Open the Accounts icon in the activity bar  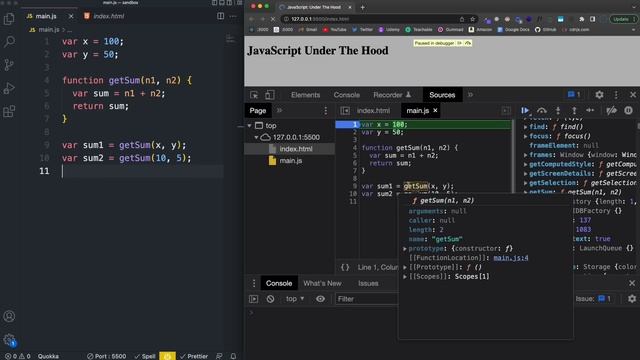tap(9, 316)
